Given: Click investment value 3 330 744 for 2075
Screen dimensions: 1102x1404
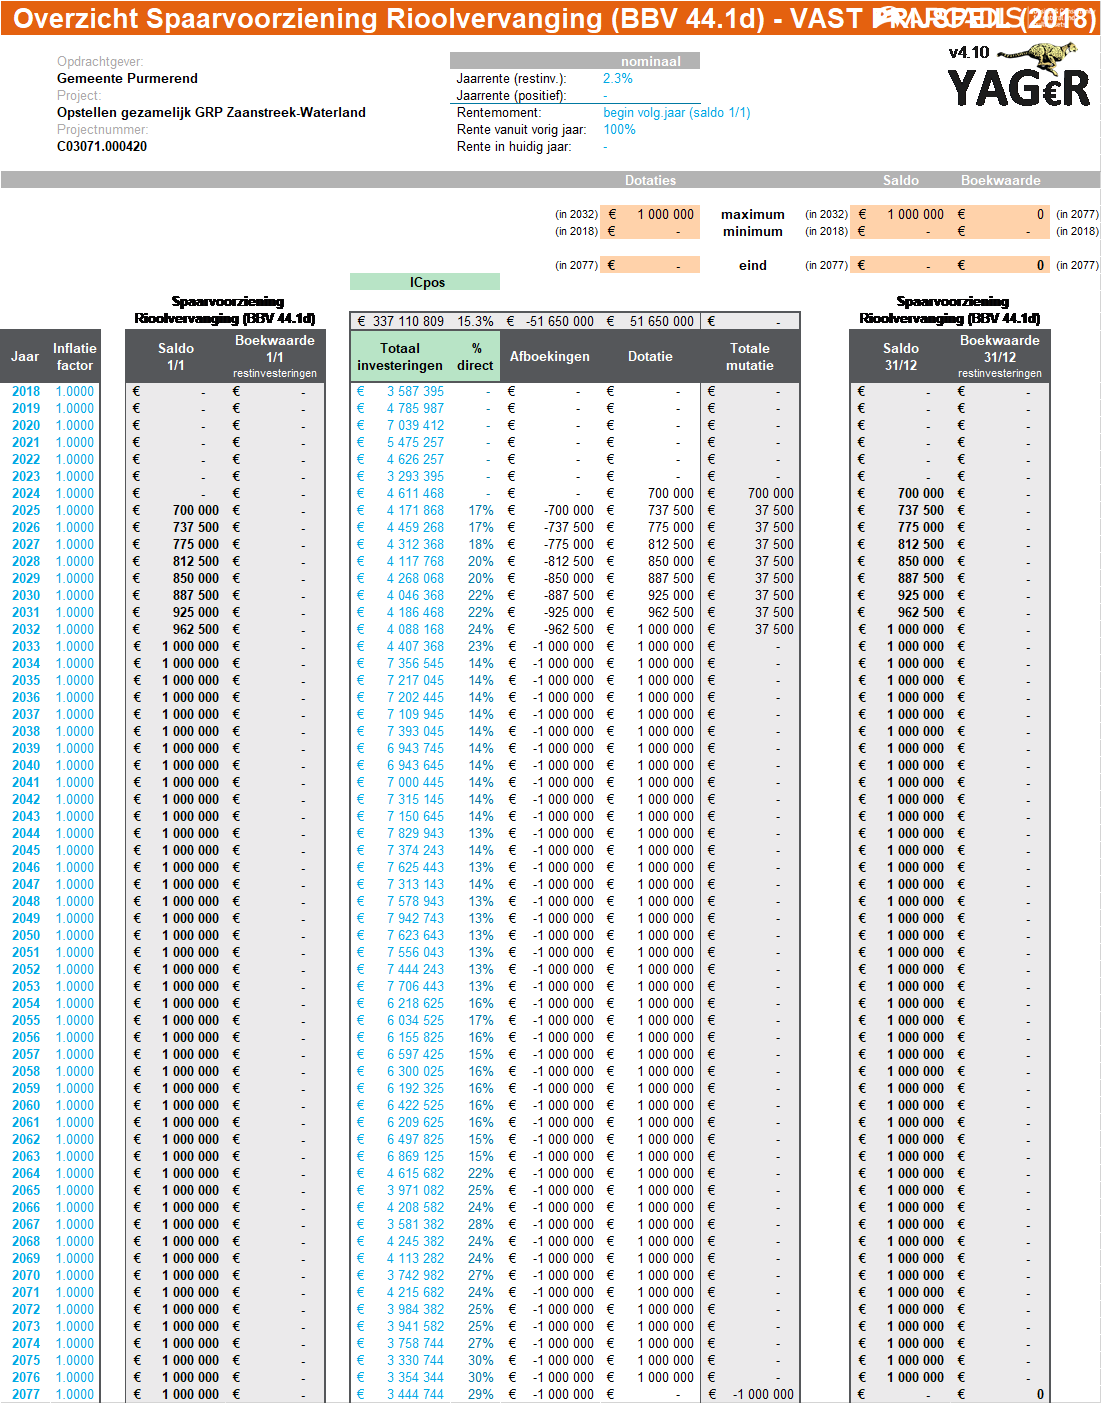Looking at the screenshot, I should pyautogui.click(x=415, y=1360).
